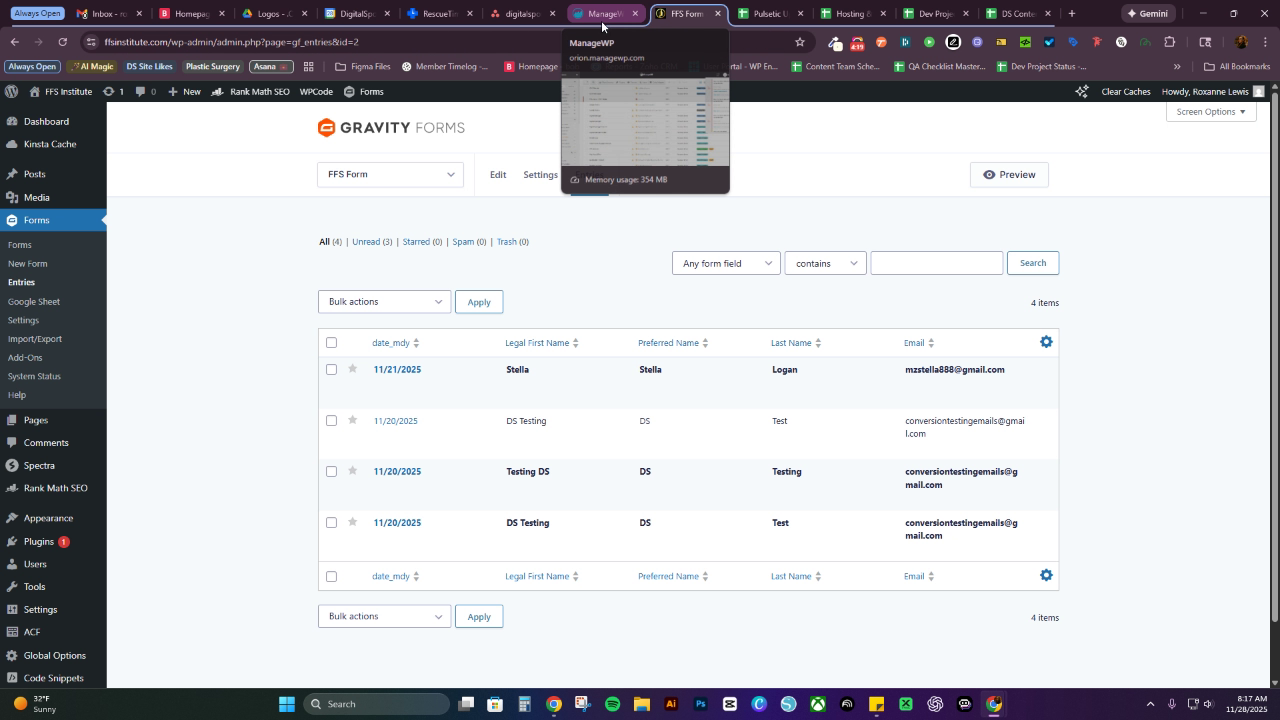The height and width of the screenshot is (720, 1280).
Task: Open Google Sheet submenu under Forms
Action: click(x=34, y=301)
